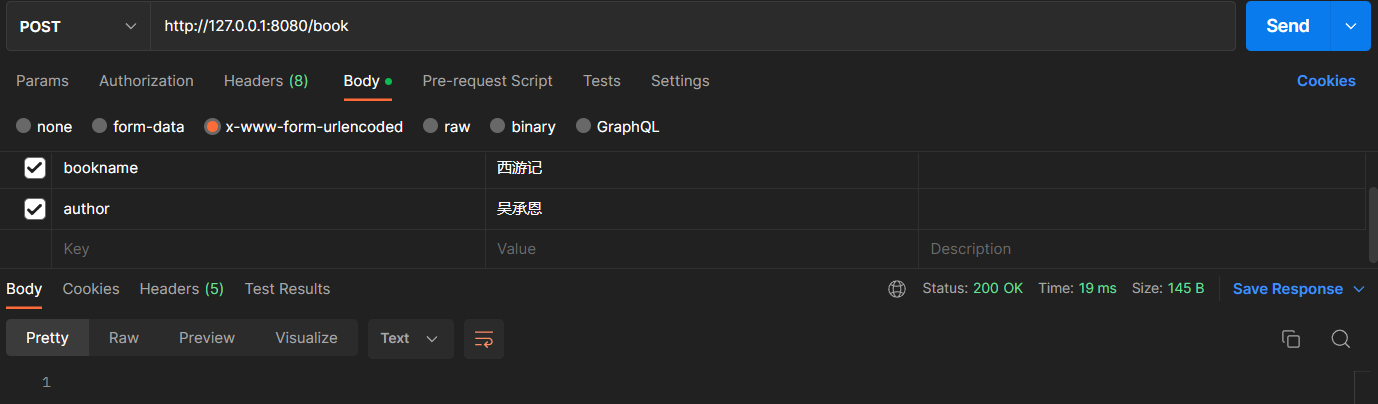Click the request URL field
Viewport: 1378px width, 404px height.
click(x=690, y=26)
